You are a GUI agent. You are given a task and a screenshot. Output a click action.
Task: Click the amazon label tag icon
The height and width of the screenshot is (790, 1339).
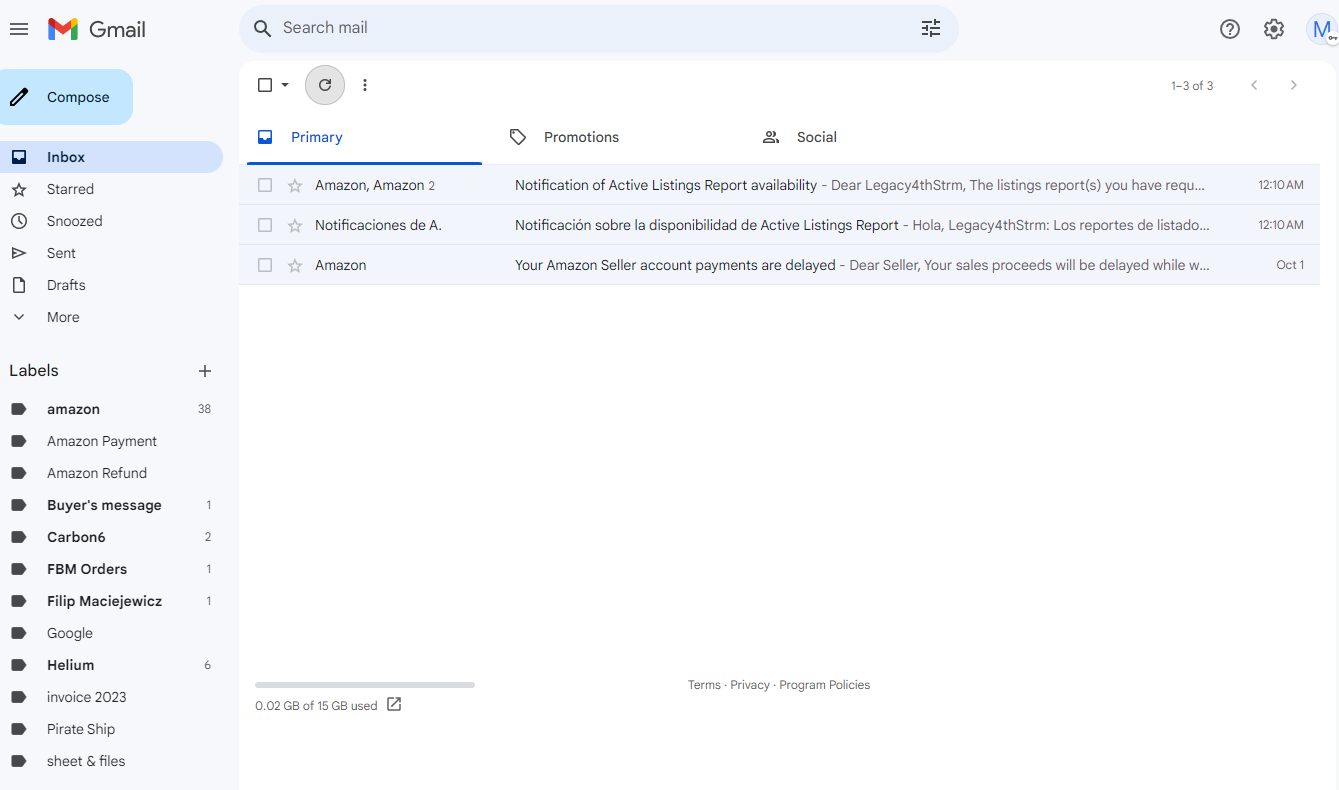(x=19, y=409)
